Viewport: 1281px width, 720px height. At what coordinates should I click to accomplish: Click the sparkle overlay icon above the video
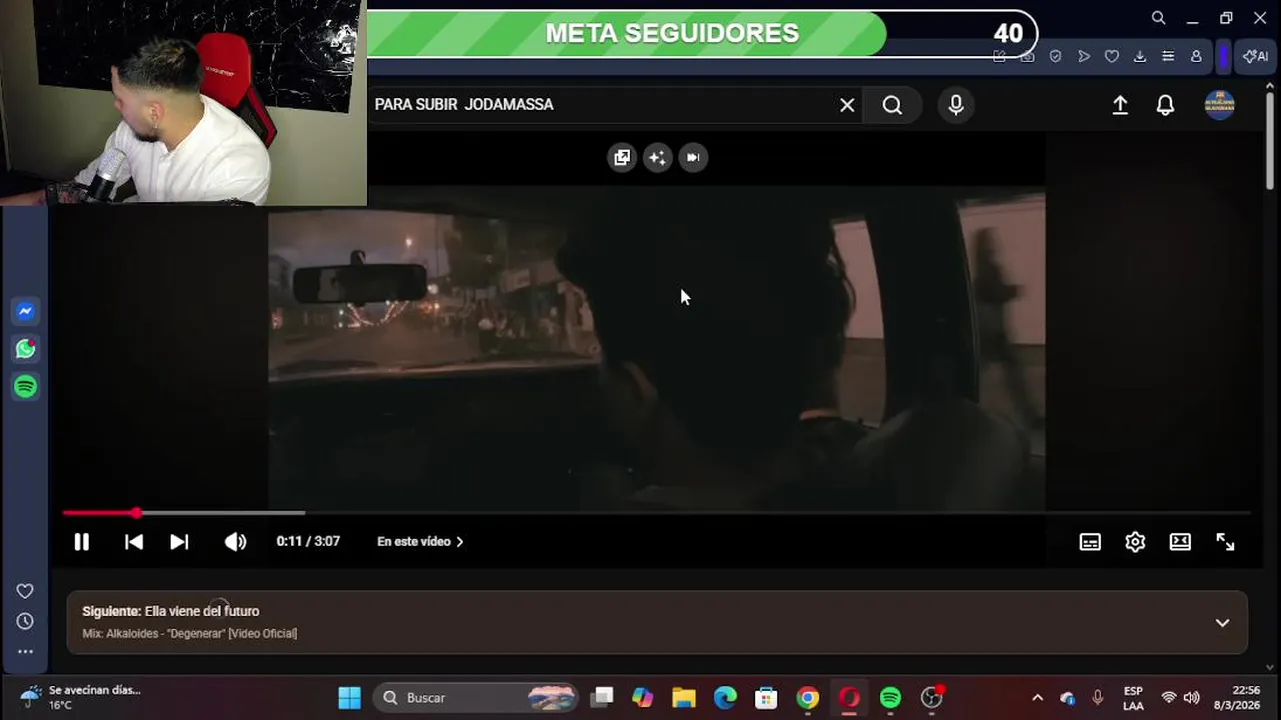point(657,157)
